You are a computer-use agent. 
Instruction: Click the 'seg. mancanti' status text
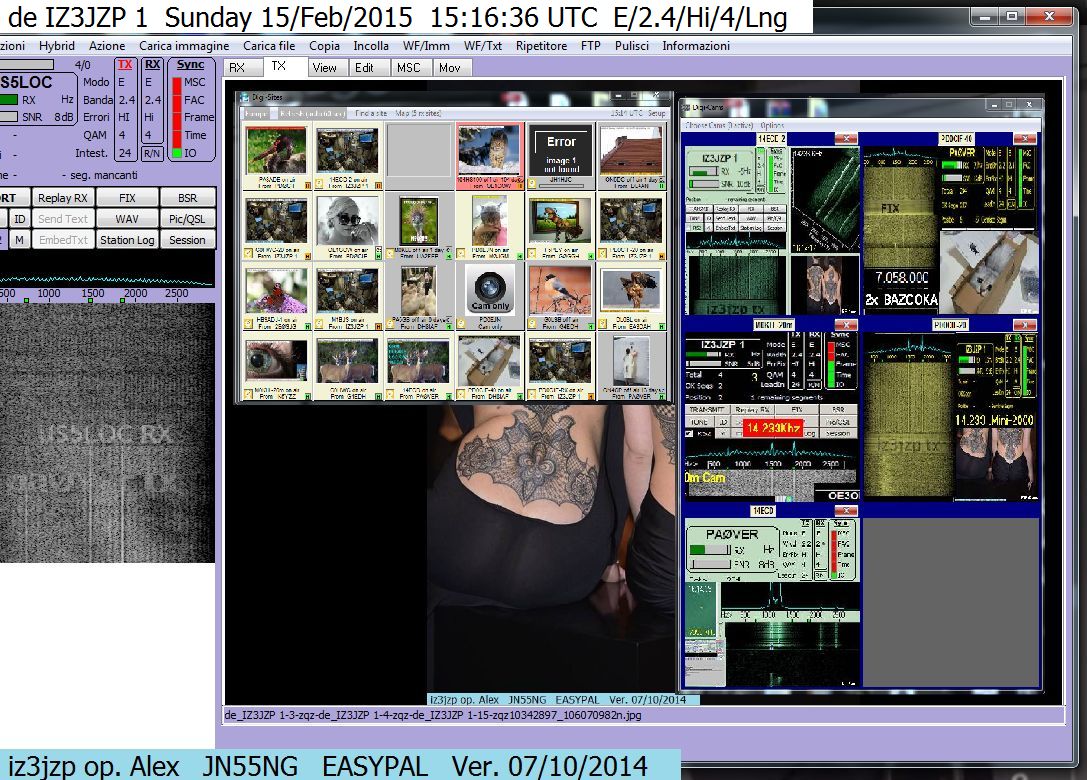(x=104, y=175)
